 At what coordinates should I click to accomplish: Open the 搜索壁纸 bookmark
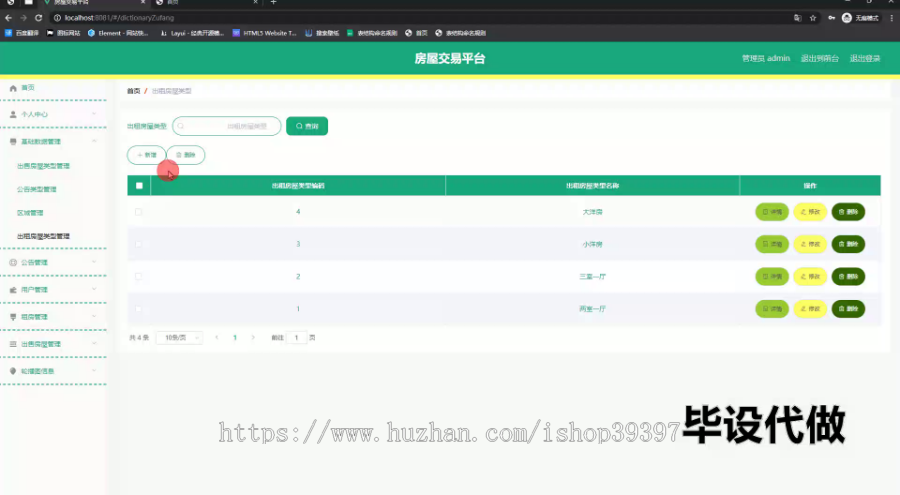point(322,33)
